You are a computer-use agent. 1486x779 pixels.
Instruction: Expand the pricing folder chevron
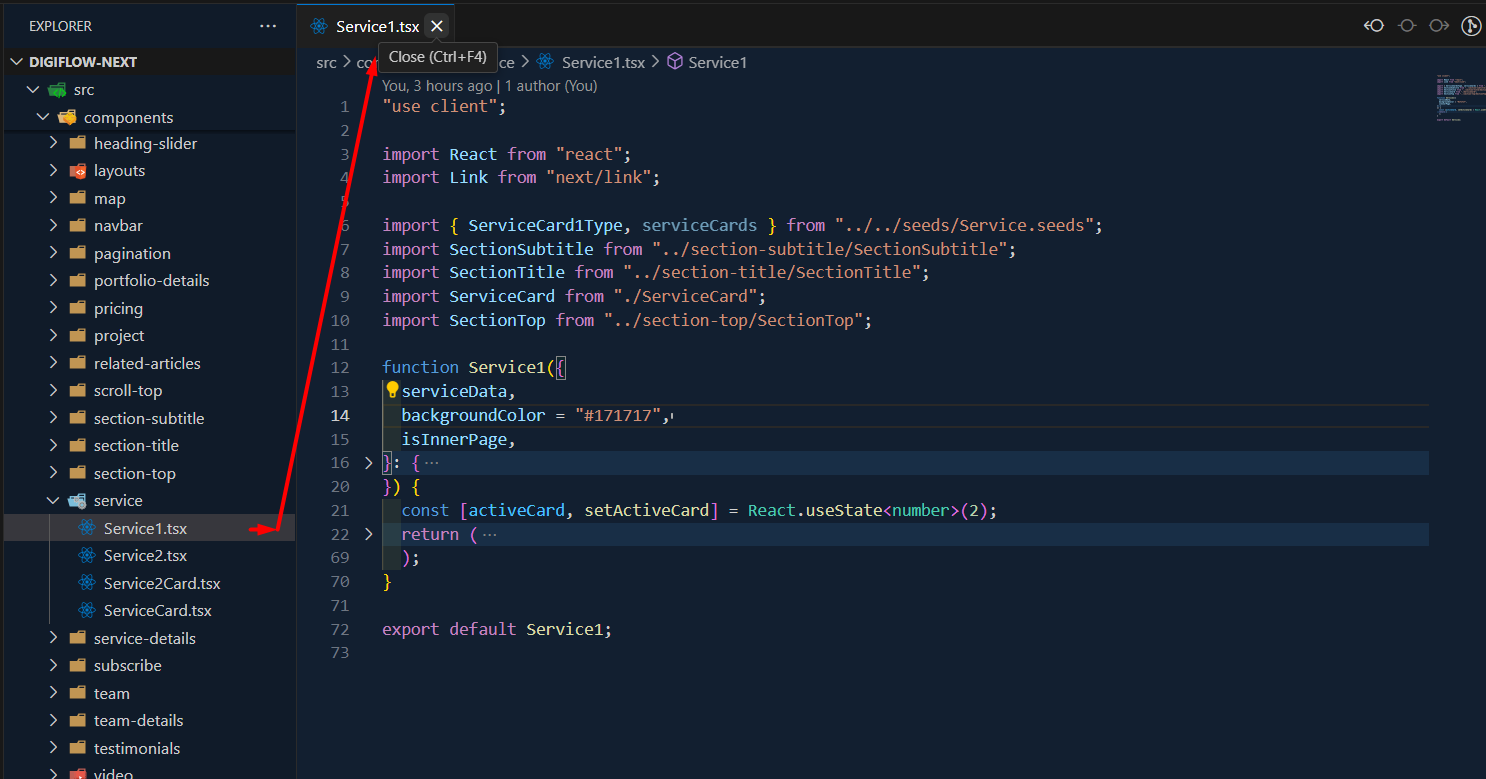click(53, 309)
